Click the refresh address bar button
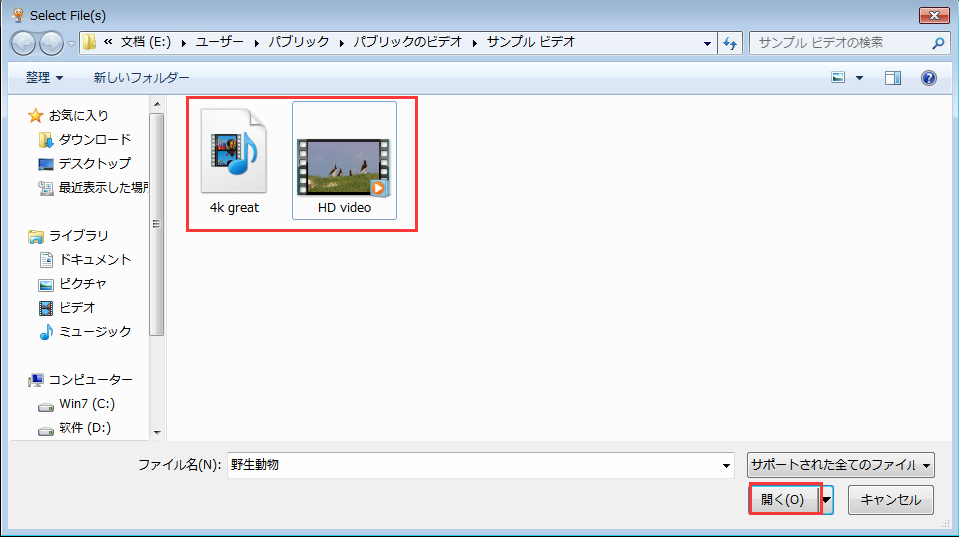959x537 pixels. click(730, 43)
